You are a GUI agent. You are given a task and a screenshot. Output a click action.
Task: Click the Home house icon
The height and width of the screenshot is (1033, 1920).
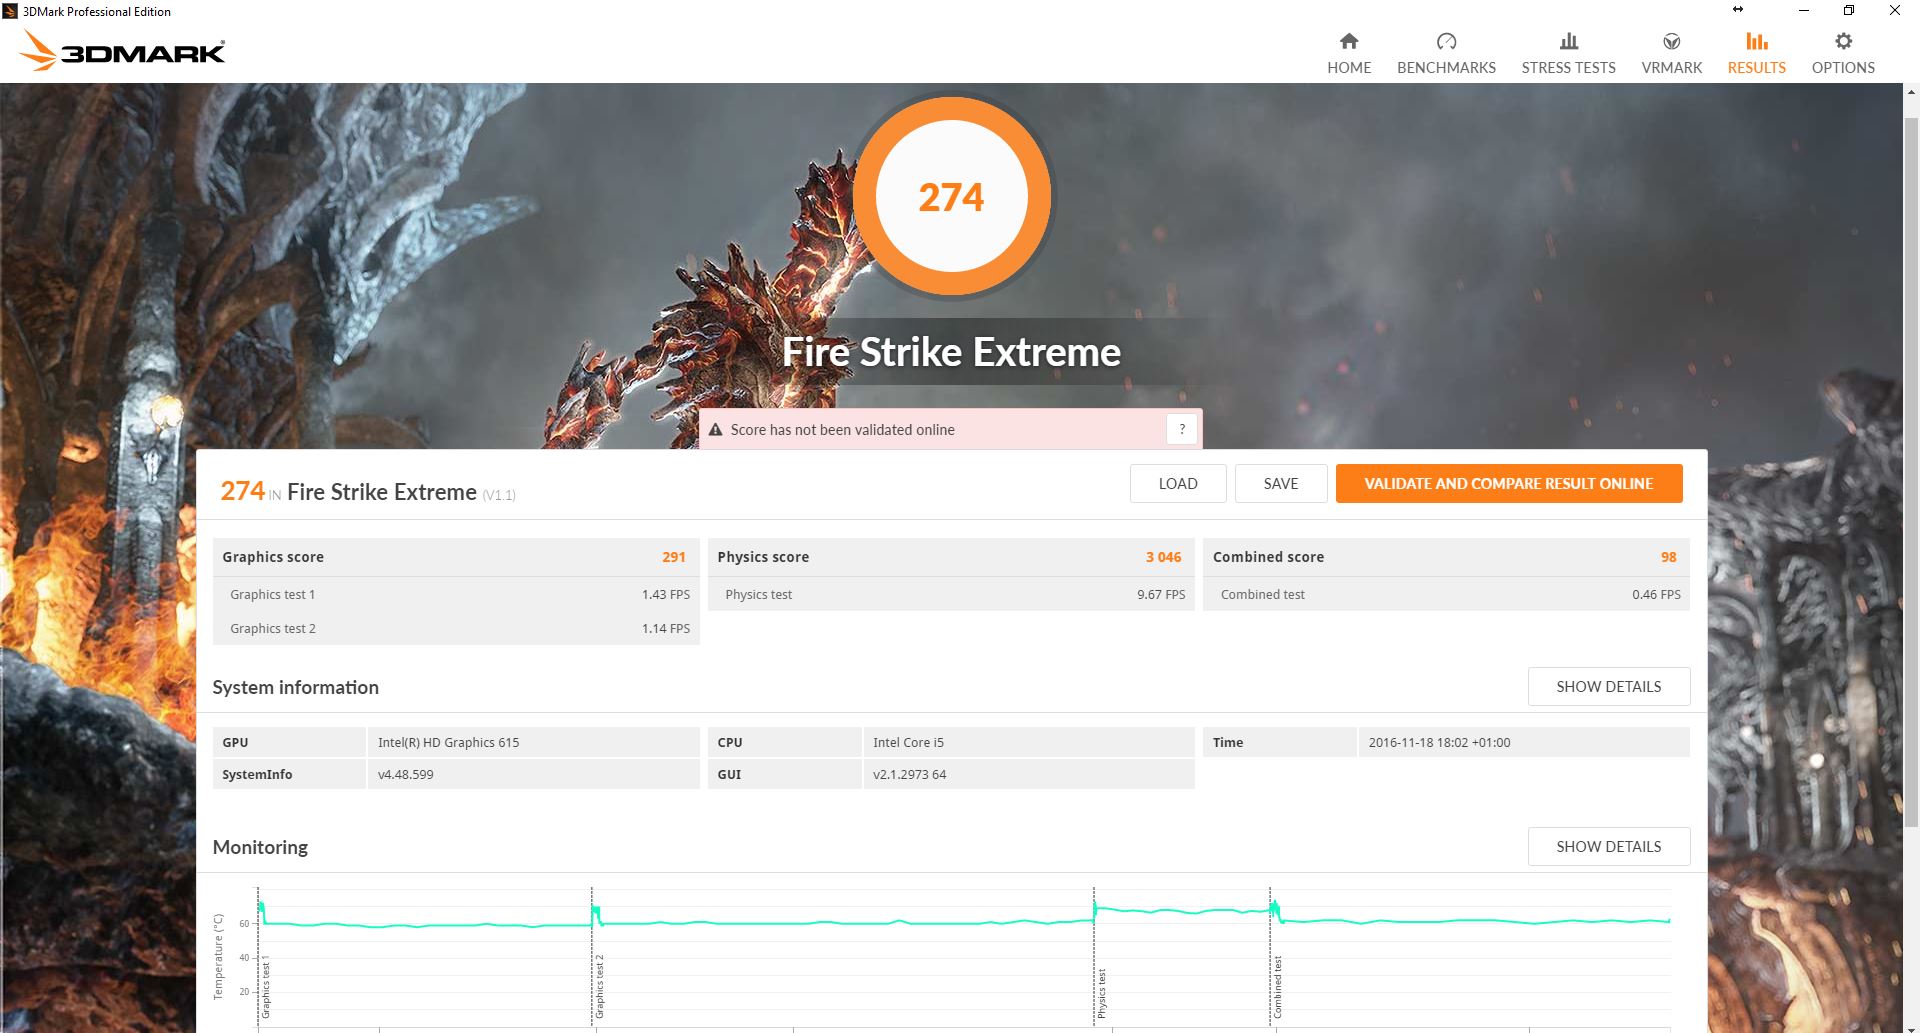(x=1349, y=41)
